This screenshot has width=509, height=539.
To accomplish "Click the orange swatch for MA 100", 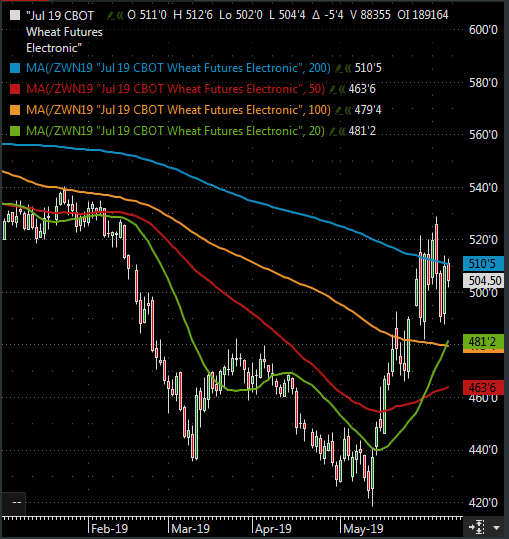I will click(15, 110).
